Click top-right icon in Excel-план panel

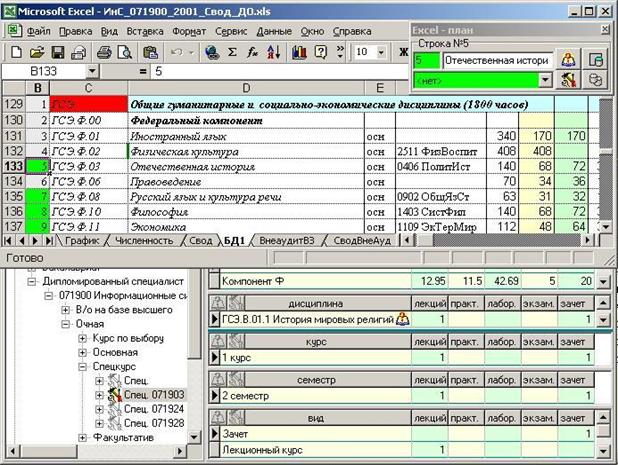(595, 60)
